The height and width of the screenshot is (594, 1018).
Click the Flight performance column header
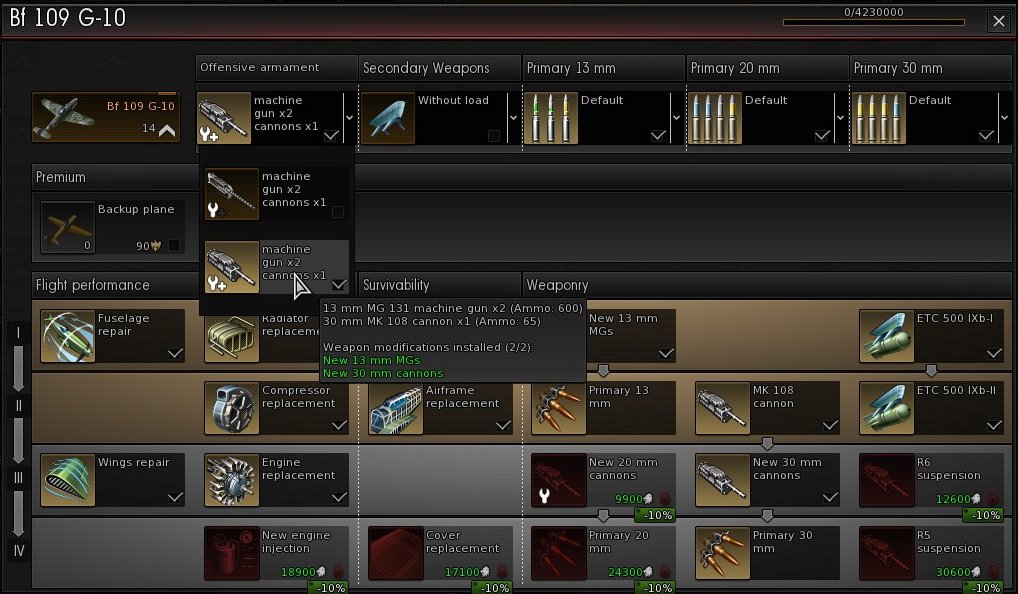114,285
